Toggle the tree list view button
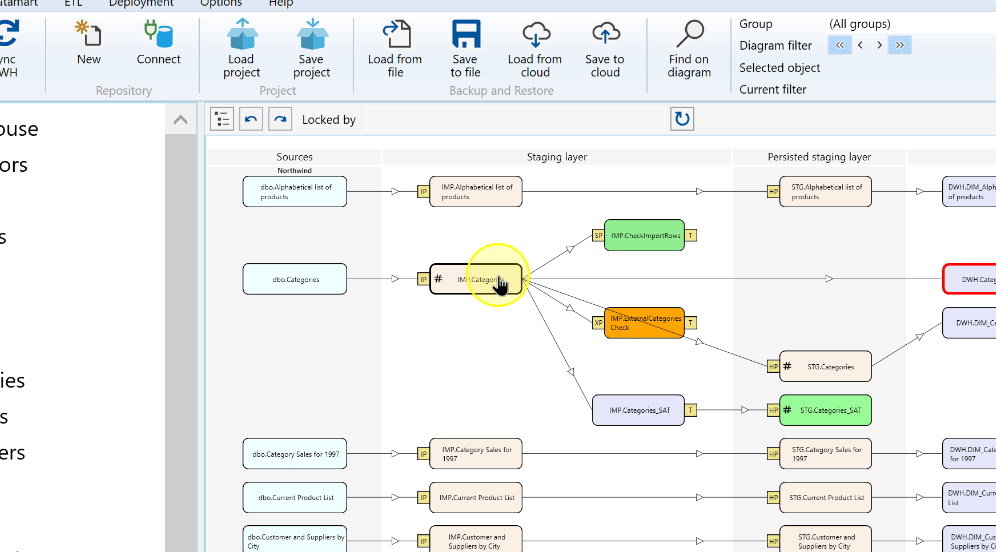The image size is (996, 552). pyautogui.click(x=222, y=119)
